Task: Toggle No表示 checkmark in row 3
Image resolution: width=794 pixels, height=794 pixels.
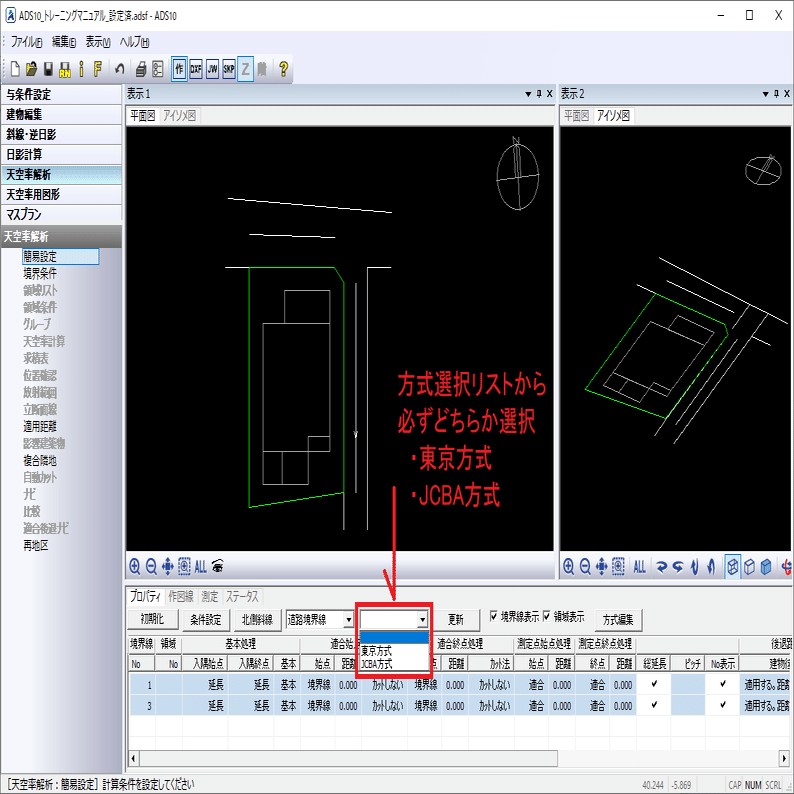Action: pyautogui.click(x=723, y=704)
